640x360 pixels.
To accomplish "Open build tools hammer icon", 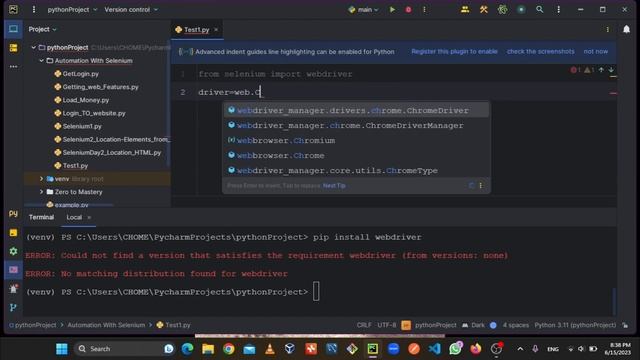I will tap(484, 9).
